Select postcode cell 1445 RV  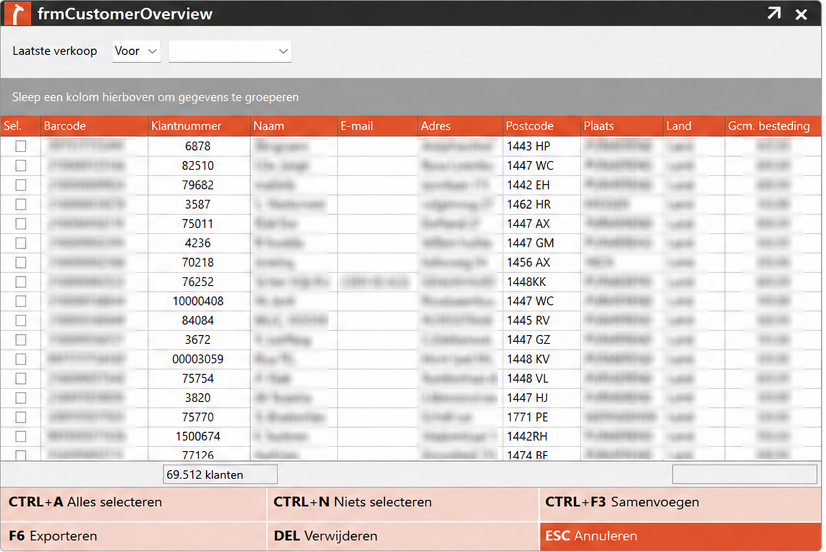pos(542,320)
